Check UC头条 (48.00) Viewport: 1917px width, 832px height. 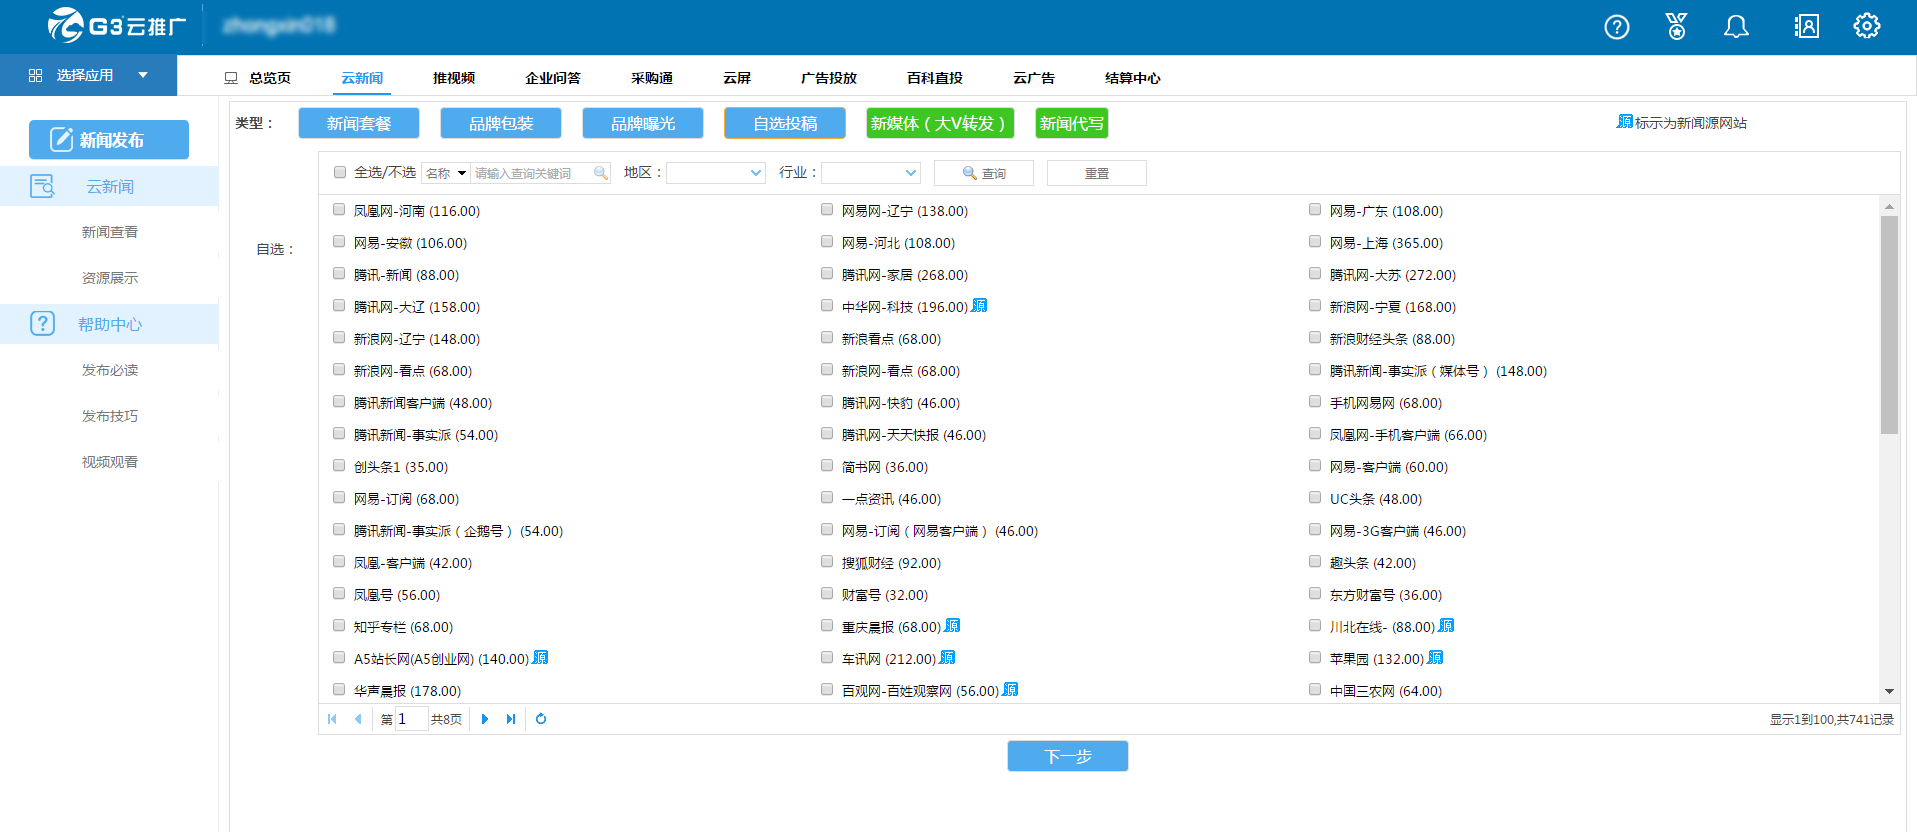(x=1315, y=498)
